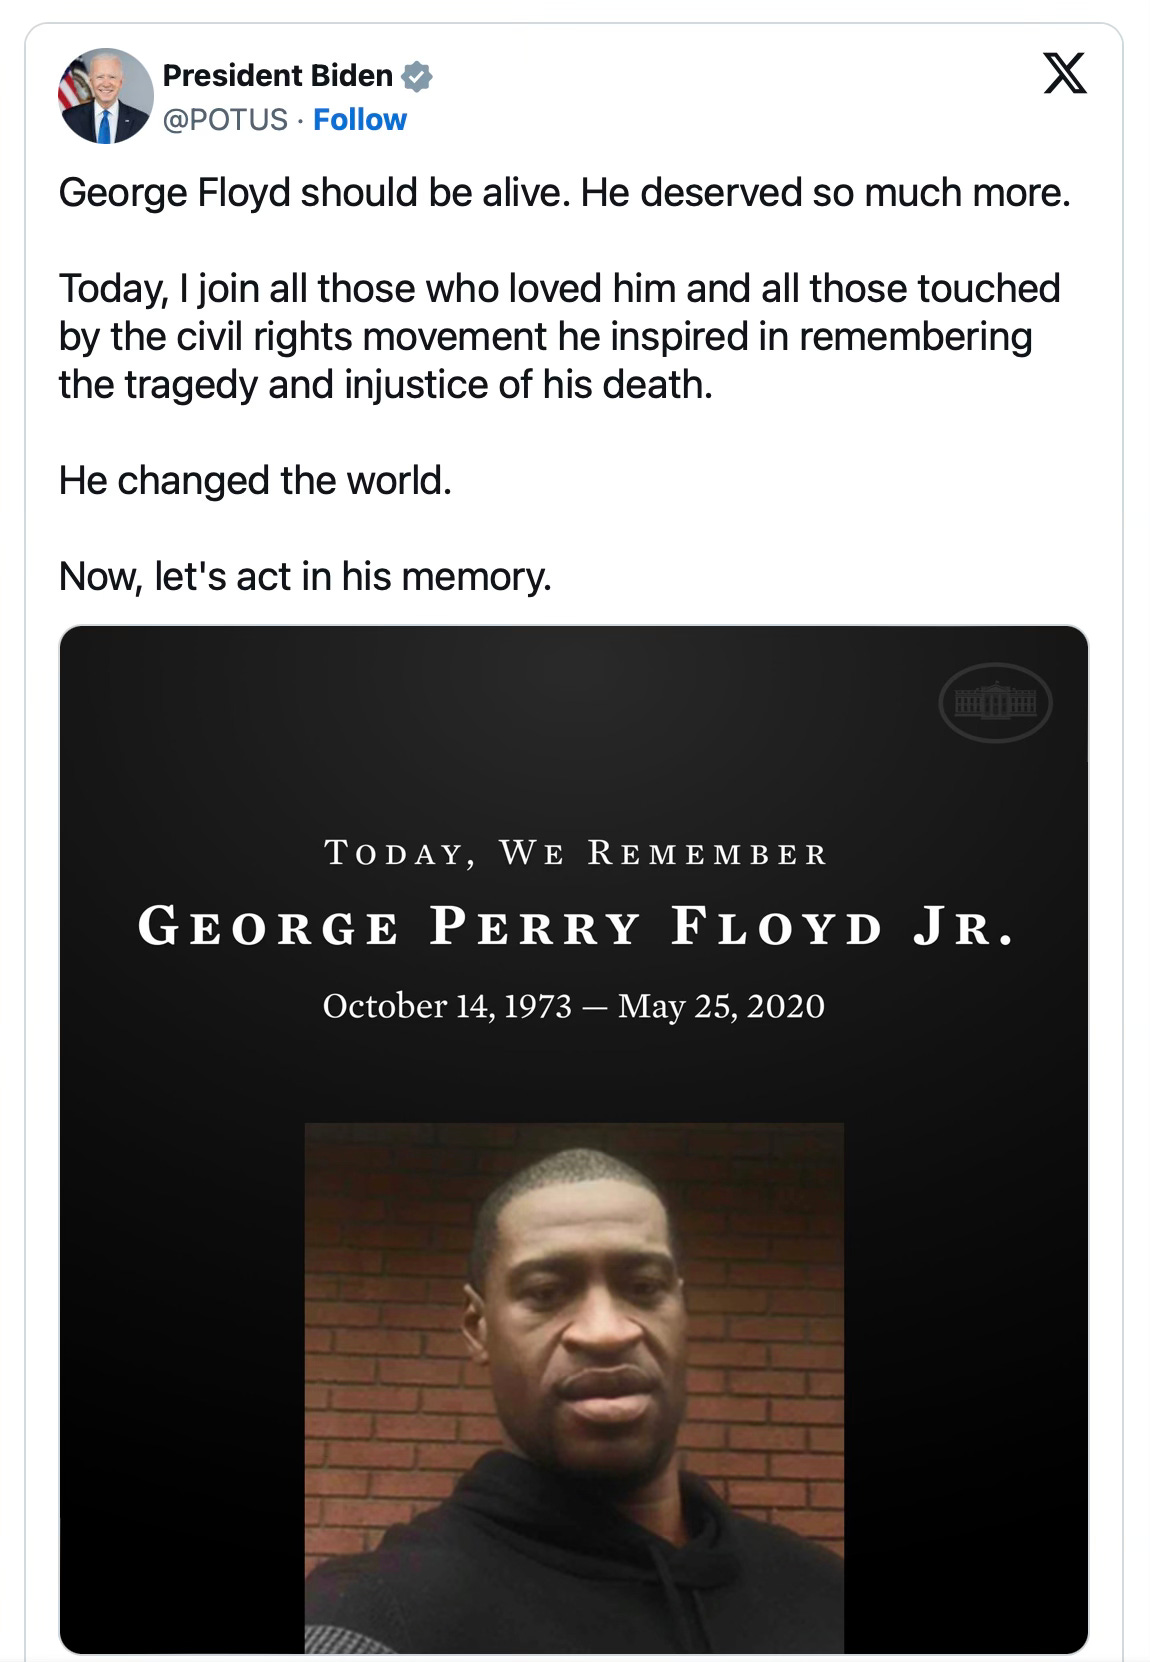1150x1662 pixels.
Task: Click the word 'George' in the memorial heading
Action: (268, 926)
